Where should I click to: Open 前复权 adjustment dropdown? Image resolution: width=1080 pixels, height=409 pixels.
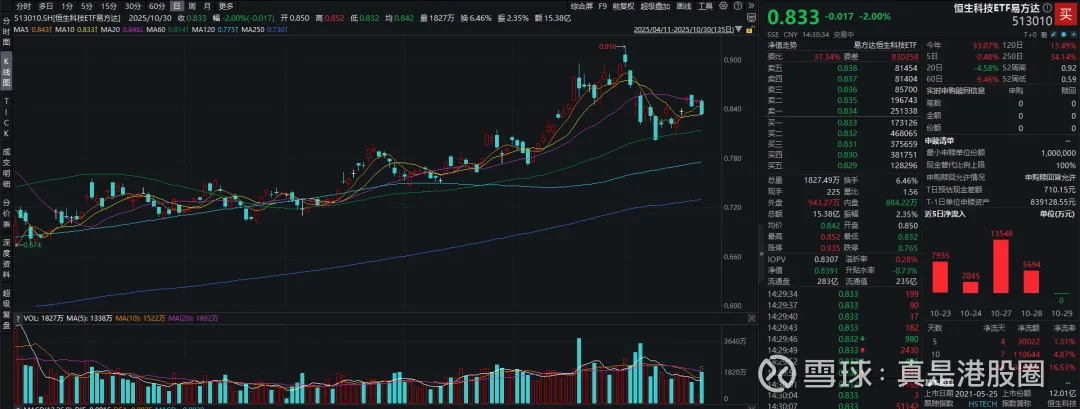click(624, 6)
